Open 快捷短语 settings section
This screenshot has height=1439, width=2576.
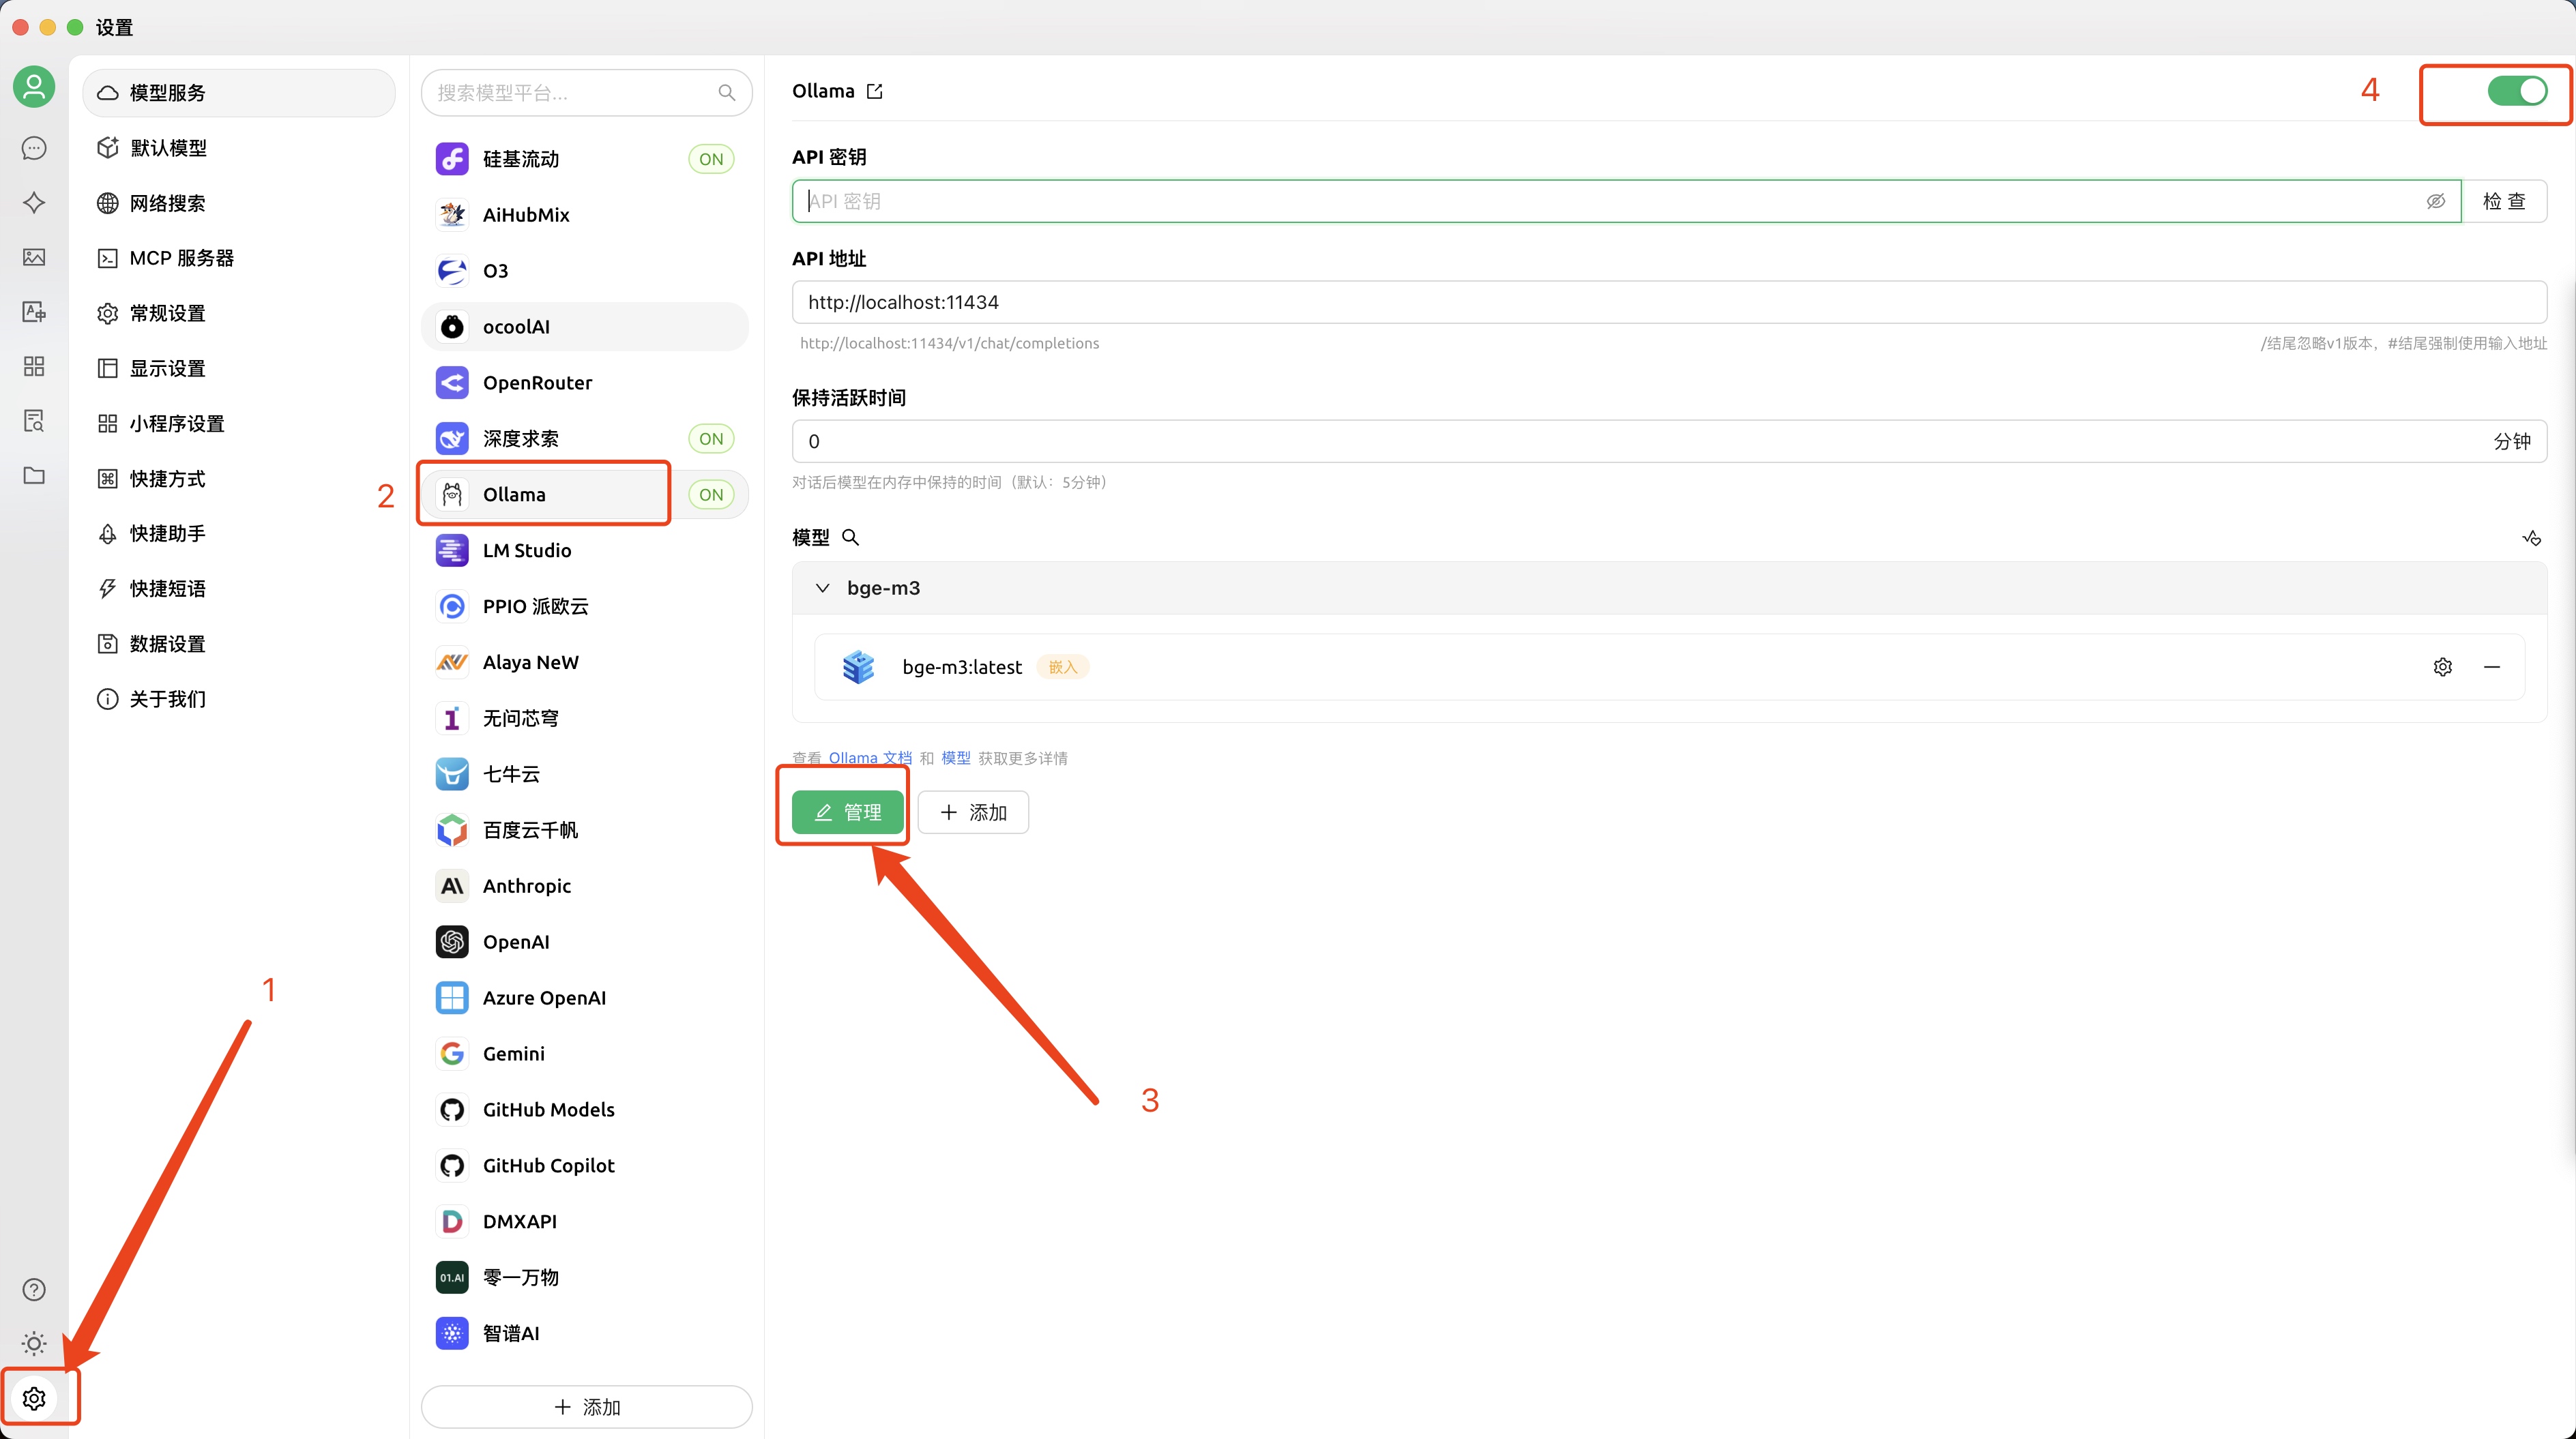239,589
